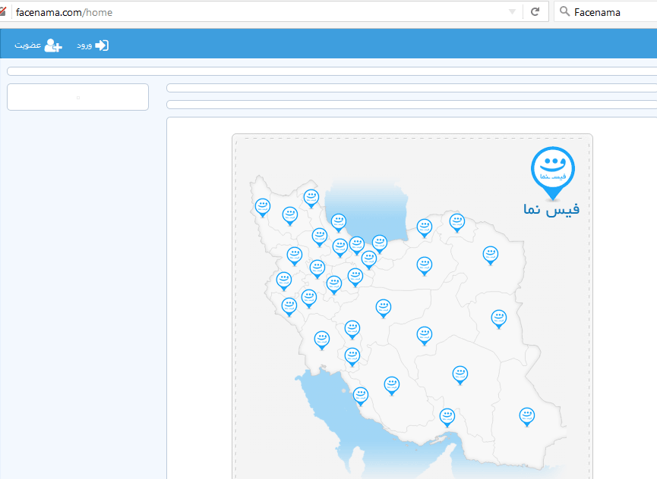Select the Golestan province map pin
657x479 pixels.
click(424, 228)
